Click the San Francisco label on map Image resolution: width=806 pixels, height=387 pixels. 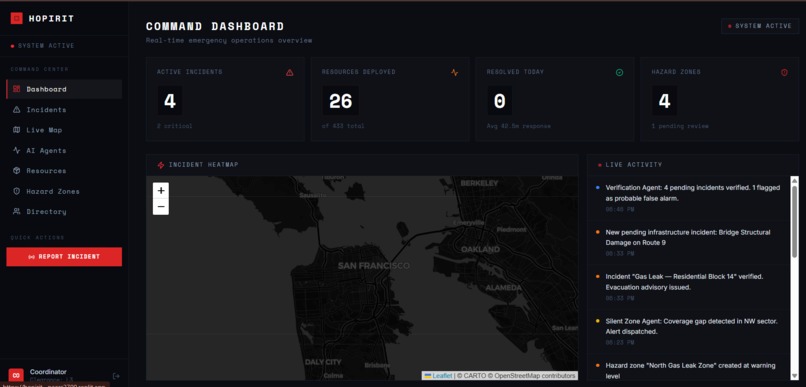point(373,266)
